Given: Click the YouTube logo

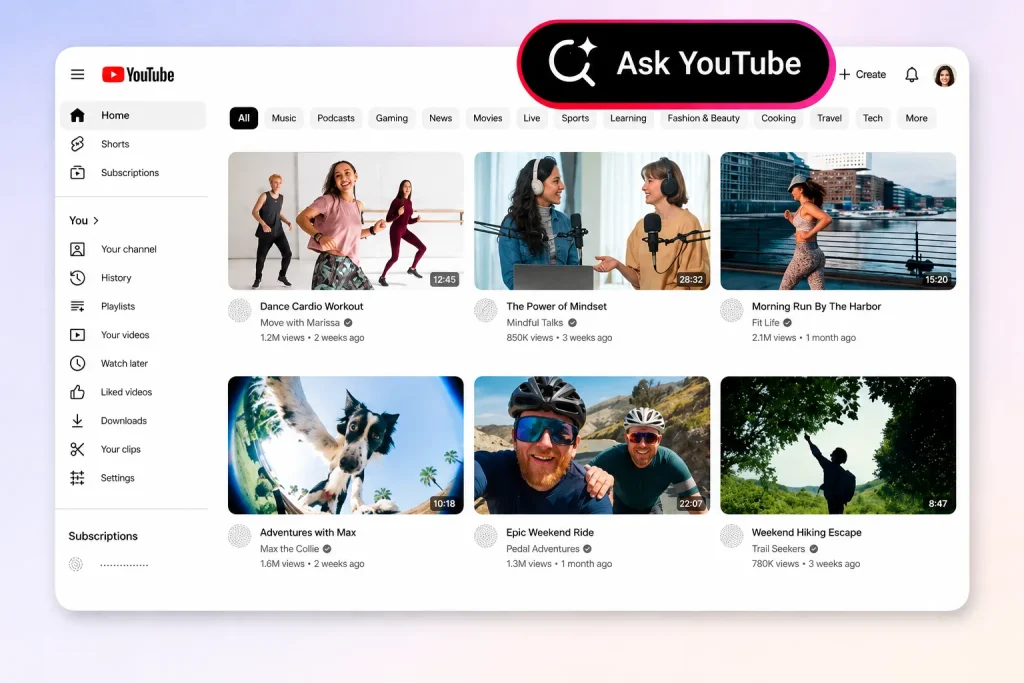Looking at the screenshot, I should coord(138,74).
